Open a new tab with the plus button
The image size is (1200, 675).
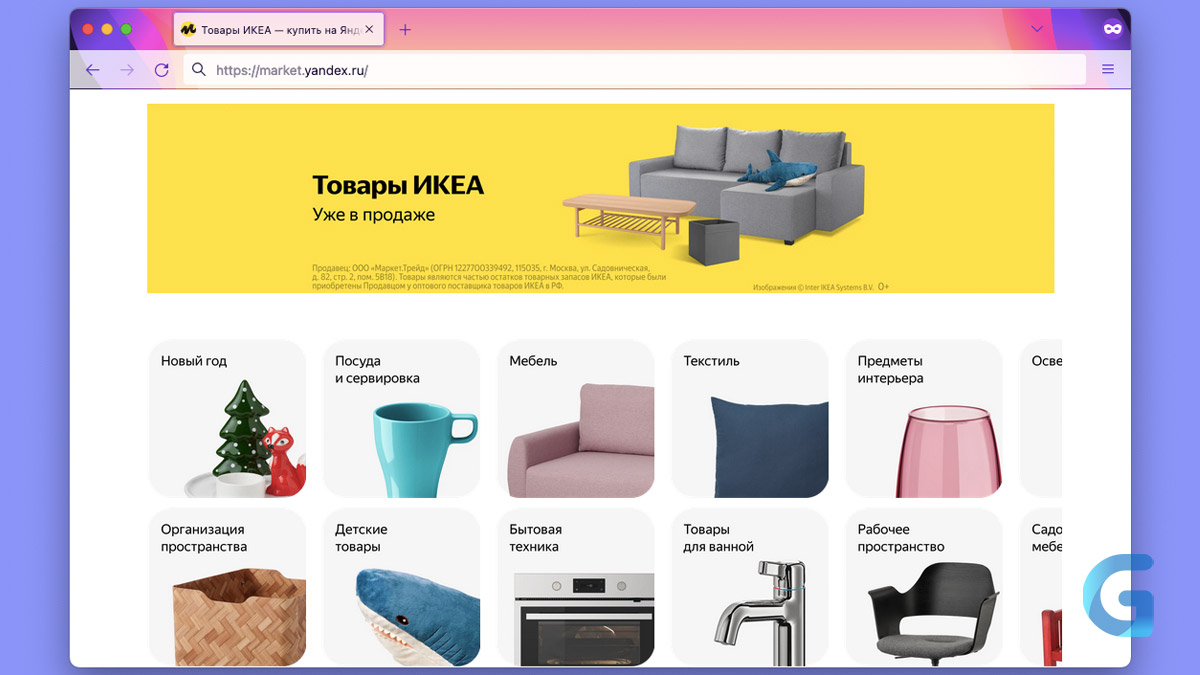405,30
